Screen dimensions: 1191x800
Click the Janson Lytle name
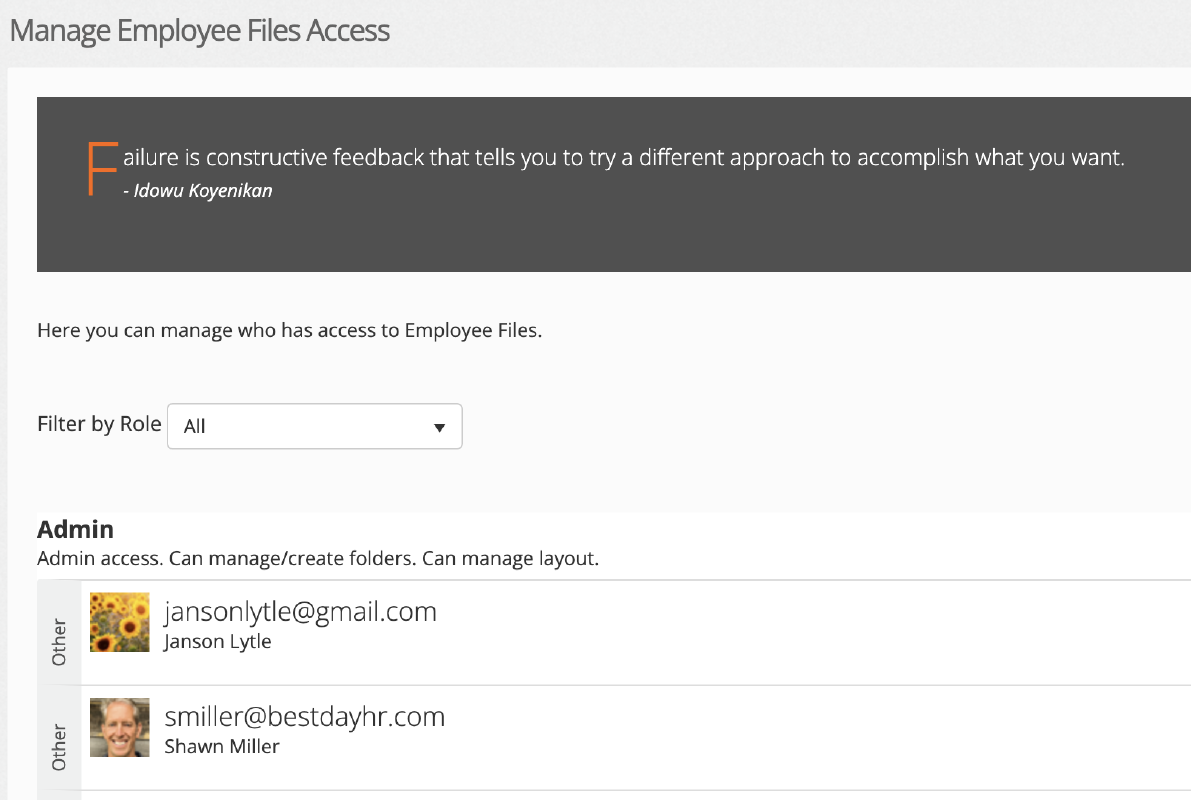click(217, 642)
